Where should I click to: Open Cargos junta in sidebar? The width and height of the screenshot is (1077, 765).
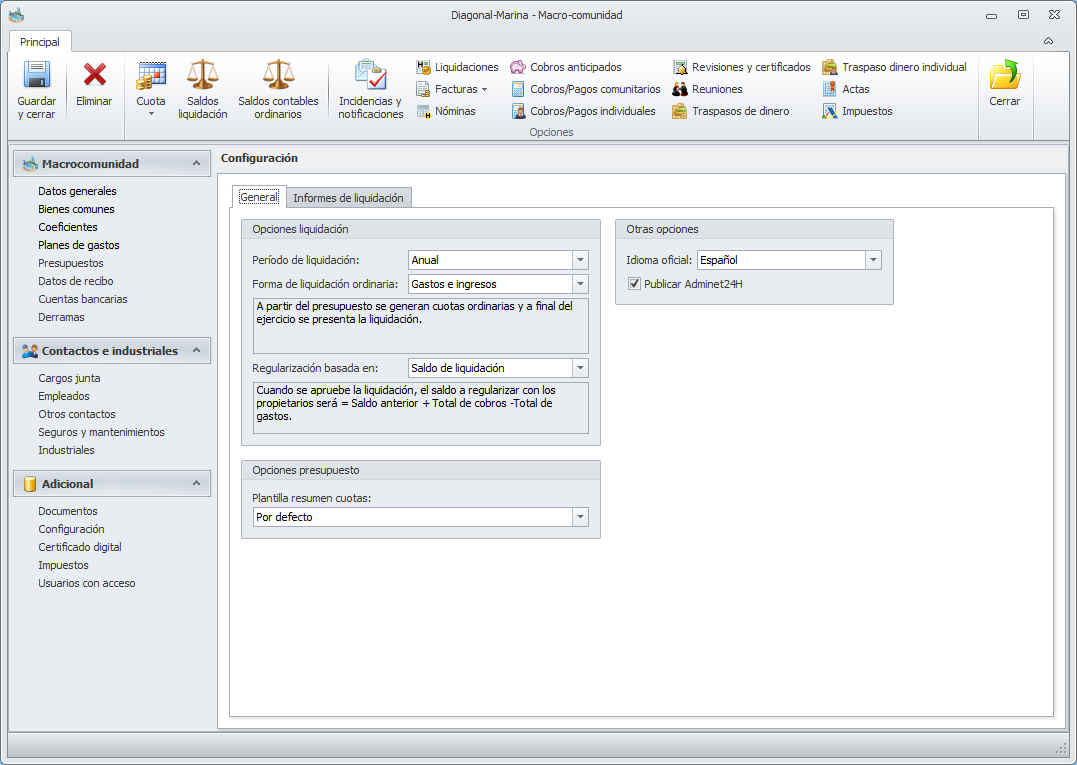[69, 378]
